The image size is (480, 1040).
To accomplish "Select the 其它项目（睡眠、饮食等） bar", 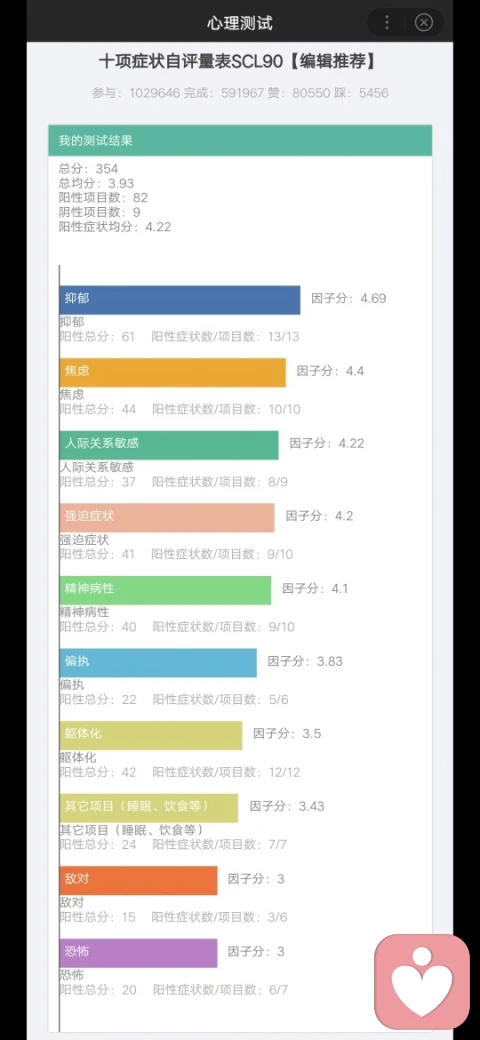I will (x=149, y=808).
